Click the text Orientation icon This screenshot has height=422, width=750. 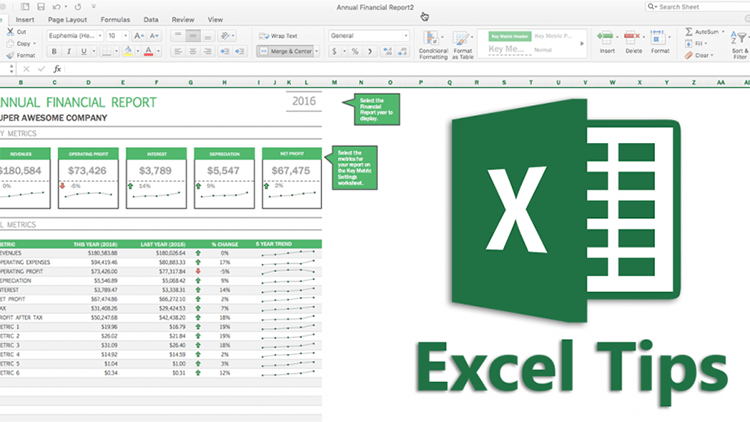[x=225, y=36]
